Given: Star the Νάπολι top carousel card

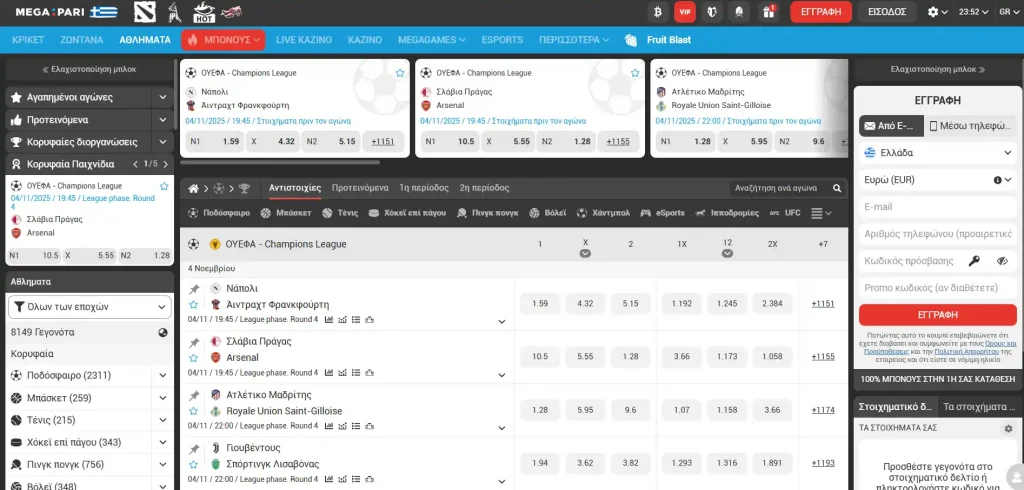Looking at the screenshot, I should tap(400, 73).
